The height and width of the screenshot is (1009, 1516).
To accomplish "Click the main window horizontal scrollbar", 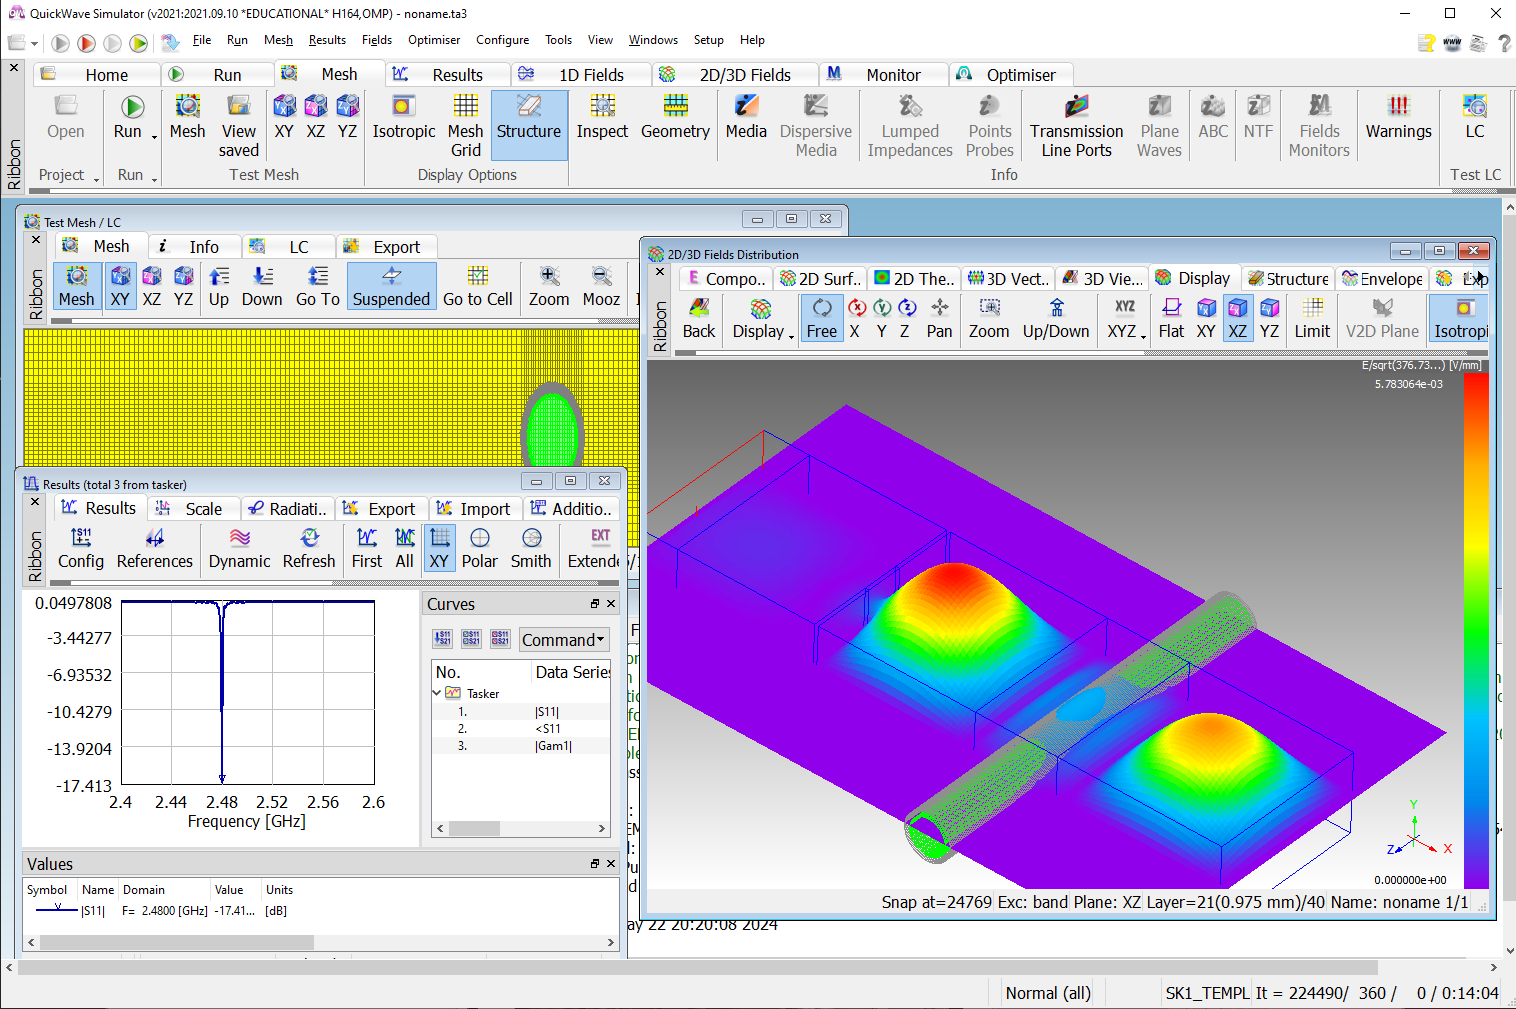I will [x=752, y=967].
